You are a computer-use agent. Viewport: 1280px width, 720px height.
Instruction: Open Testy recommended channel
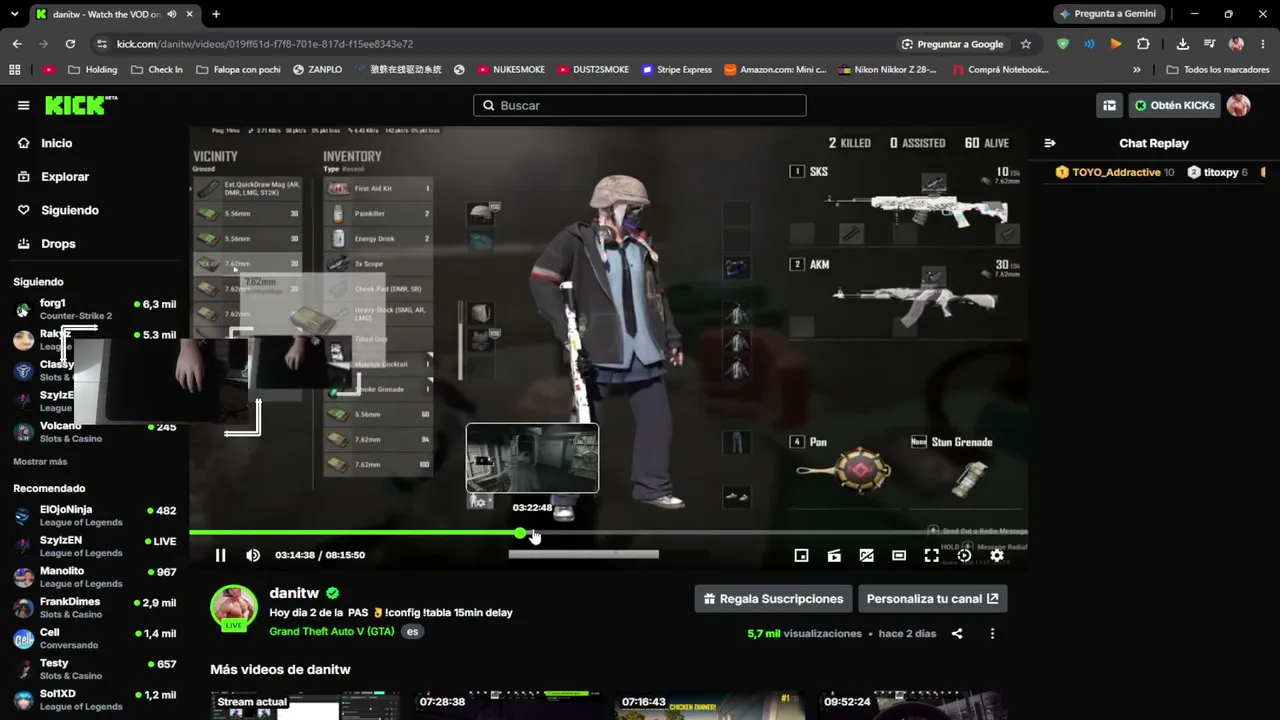[95, 669]
